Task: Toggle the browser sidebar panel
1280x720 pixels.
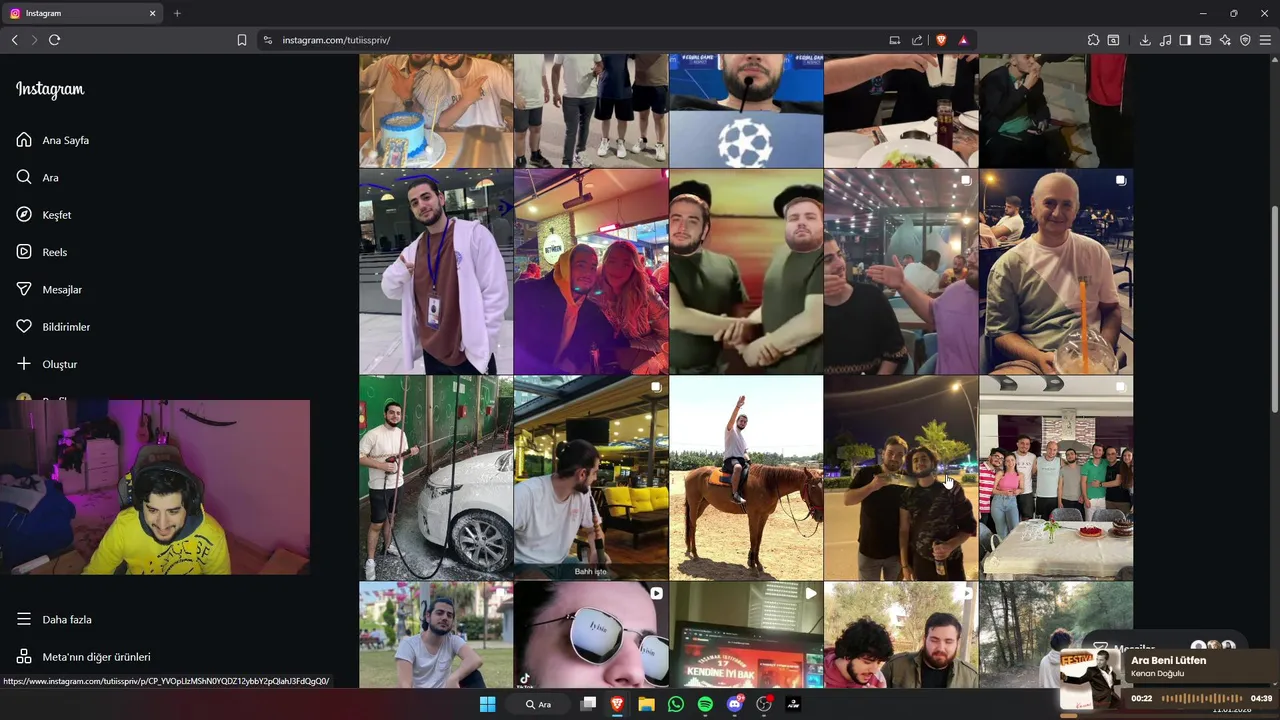Action: tap(1185, 40)
